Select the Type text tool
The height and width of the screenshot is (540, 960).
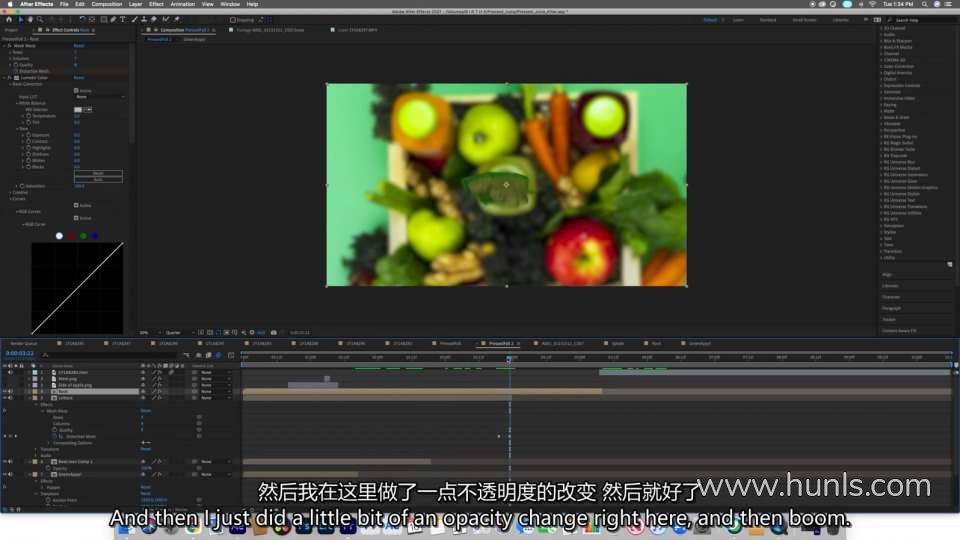tap(122, 20)
